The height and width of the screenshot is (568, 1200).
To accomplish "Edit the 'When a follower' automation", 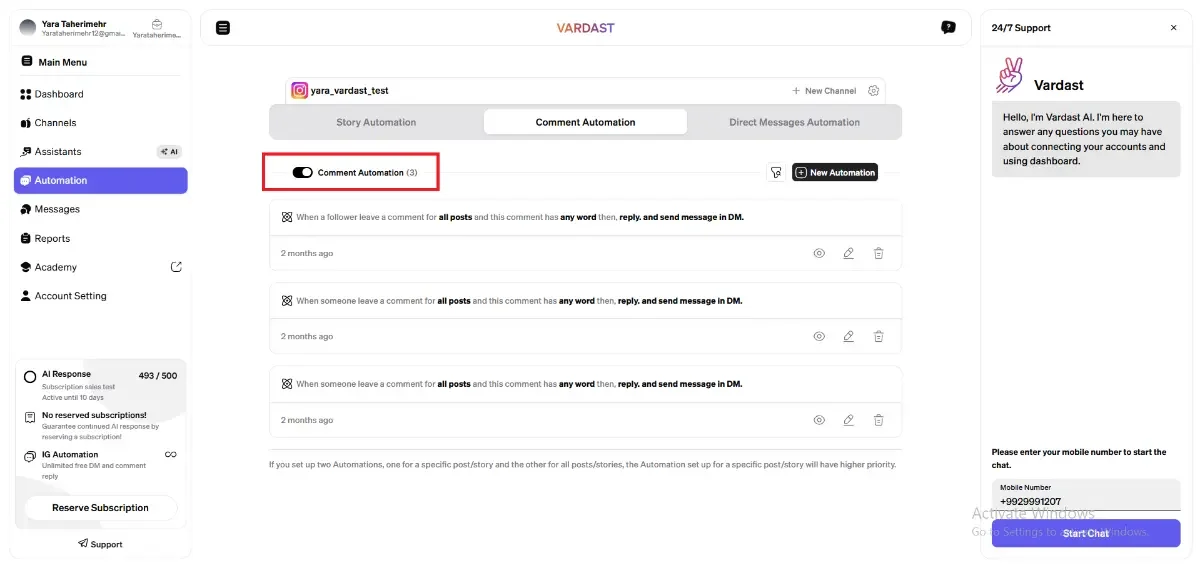I will click(848, 253).
